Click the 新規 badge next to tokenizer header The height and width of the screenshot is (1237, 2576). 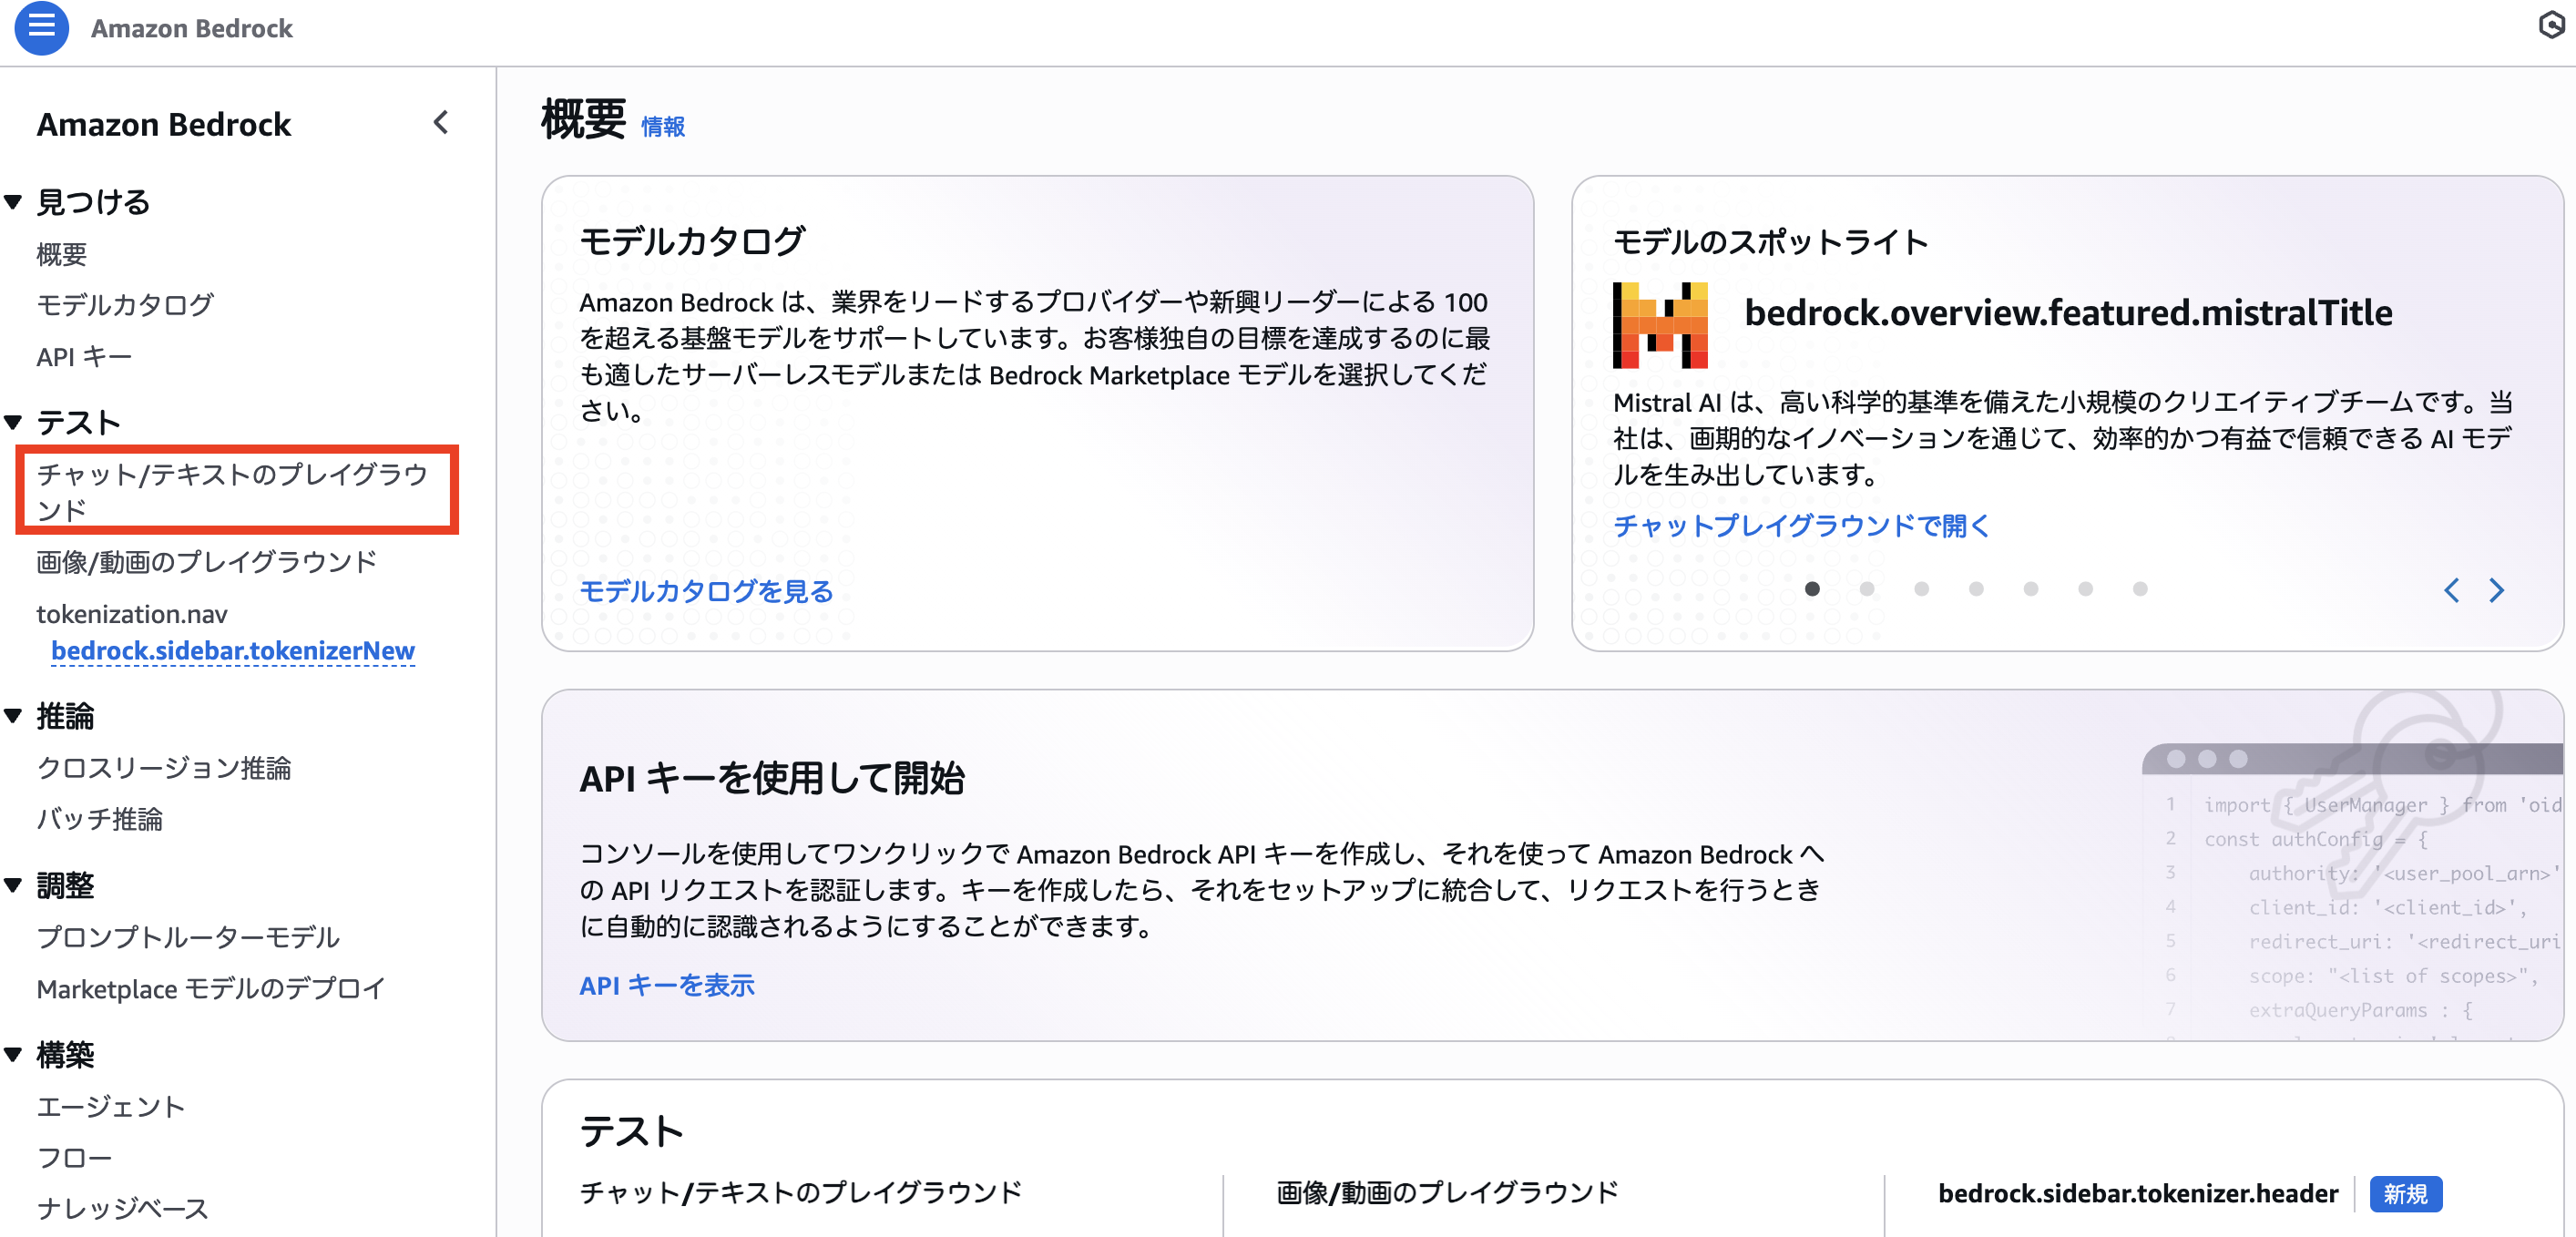click(2406, 1194)
